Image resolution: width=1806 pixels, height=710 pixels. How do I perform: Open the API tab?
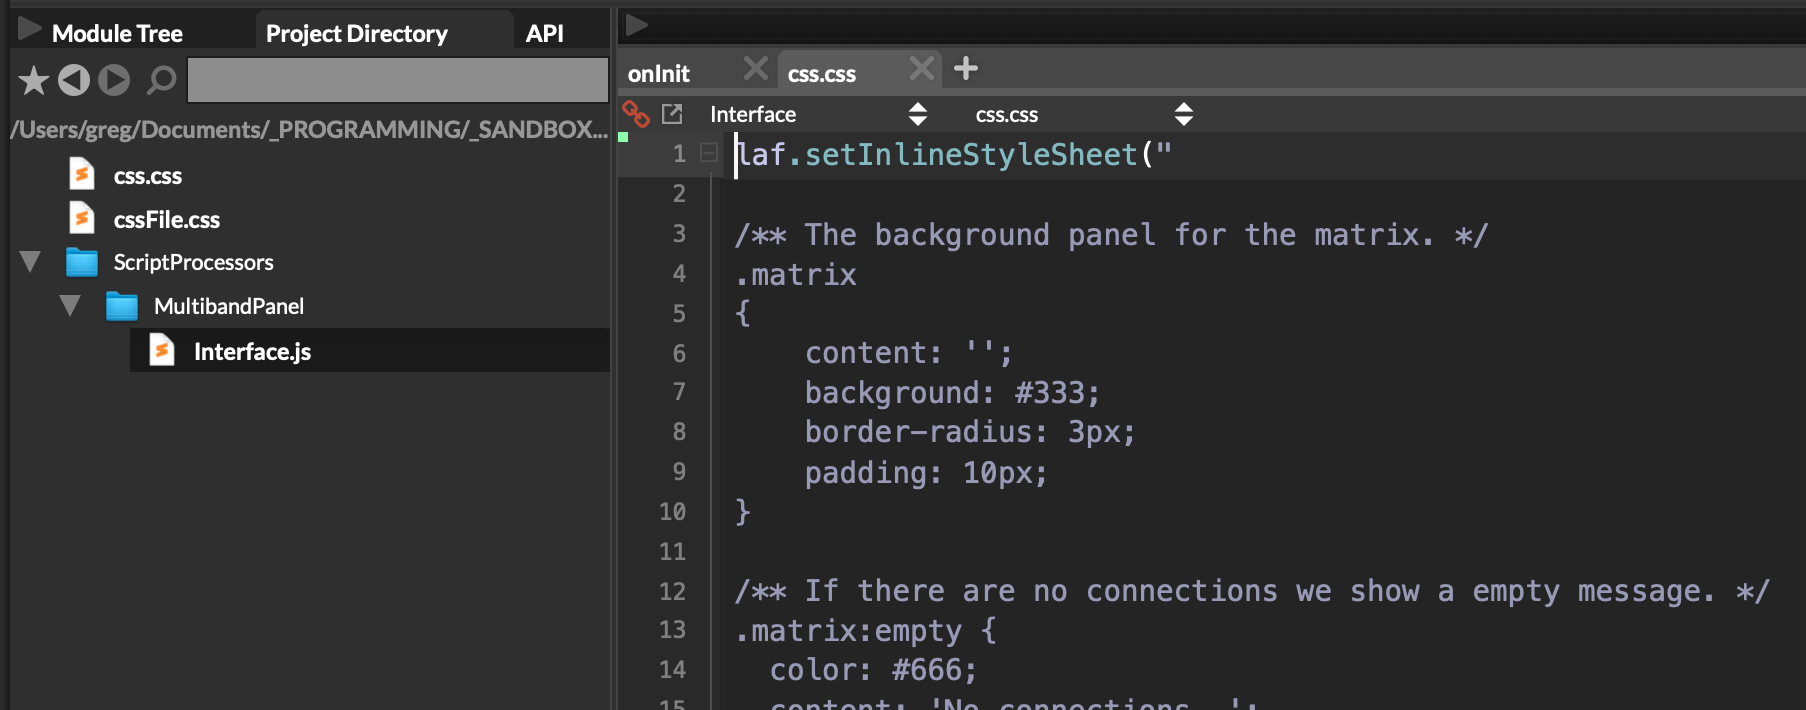point(545,34)
